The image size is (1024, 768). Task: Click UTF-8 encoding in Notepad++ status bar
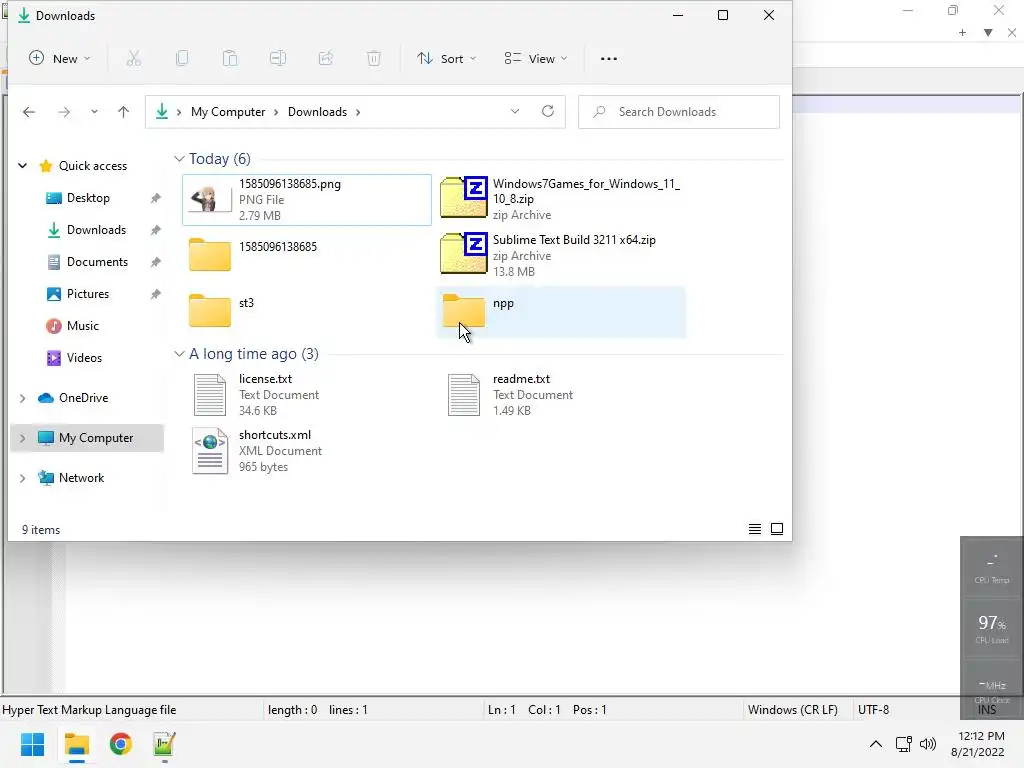tap(873, 710)
